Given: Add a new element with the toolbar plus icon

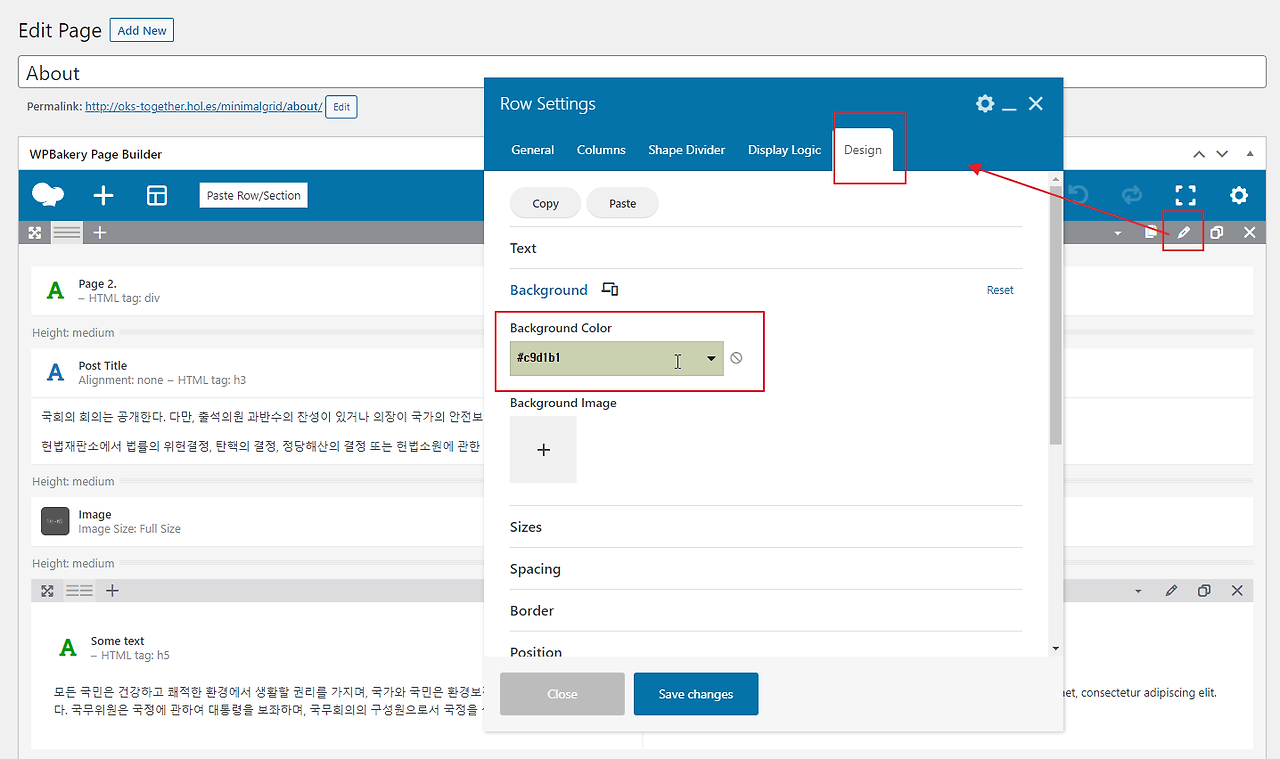Looking at the screenshot, I should tap(103, 196).
